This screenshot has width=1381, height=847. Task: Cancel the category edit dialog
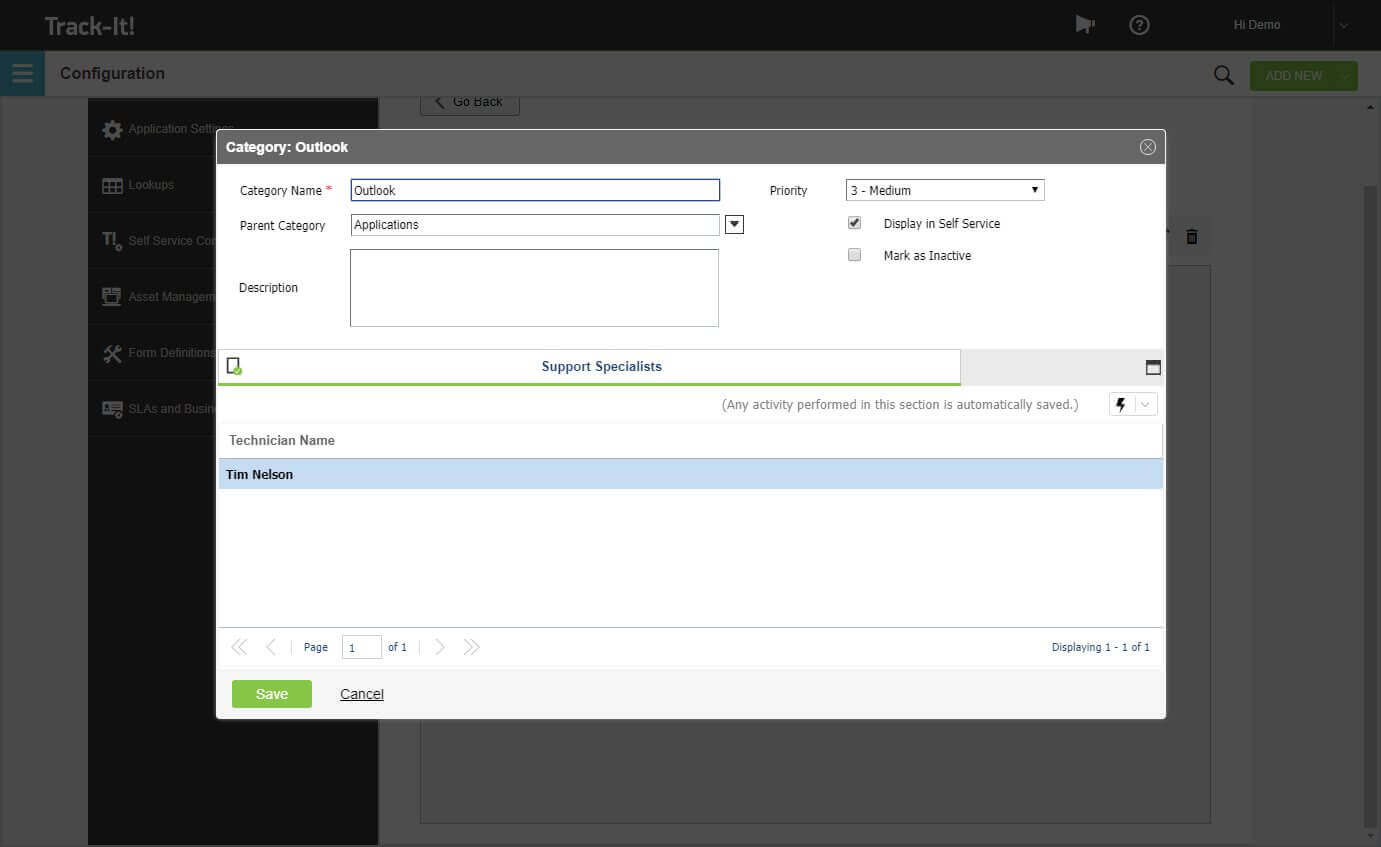pyautogui.click(x=361, y=693)
